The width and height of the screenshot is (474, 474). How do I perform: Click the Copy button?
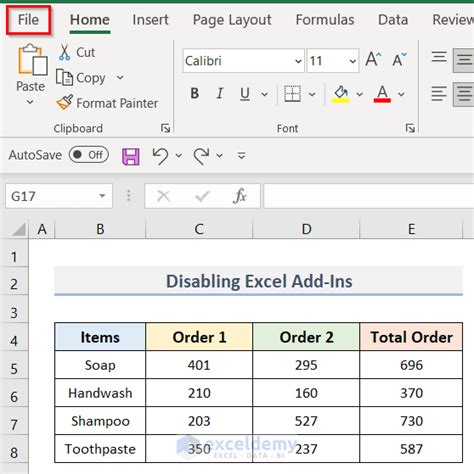[x=81, y=78]
